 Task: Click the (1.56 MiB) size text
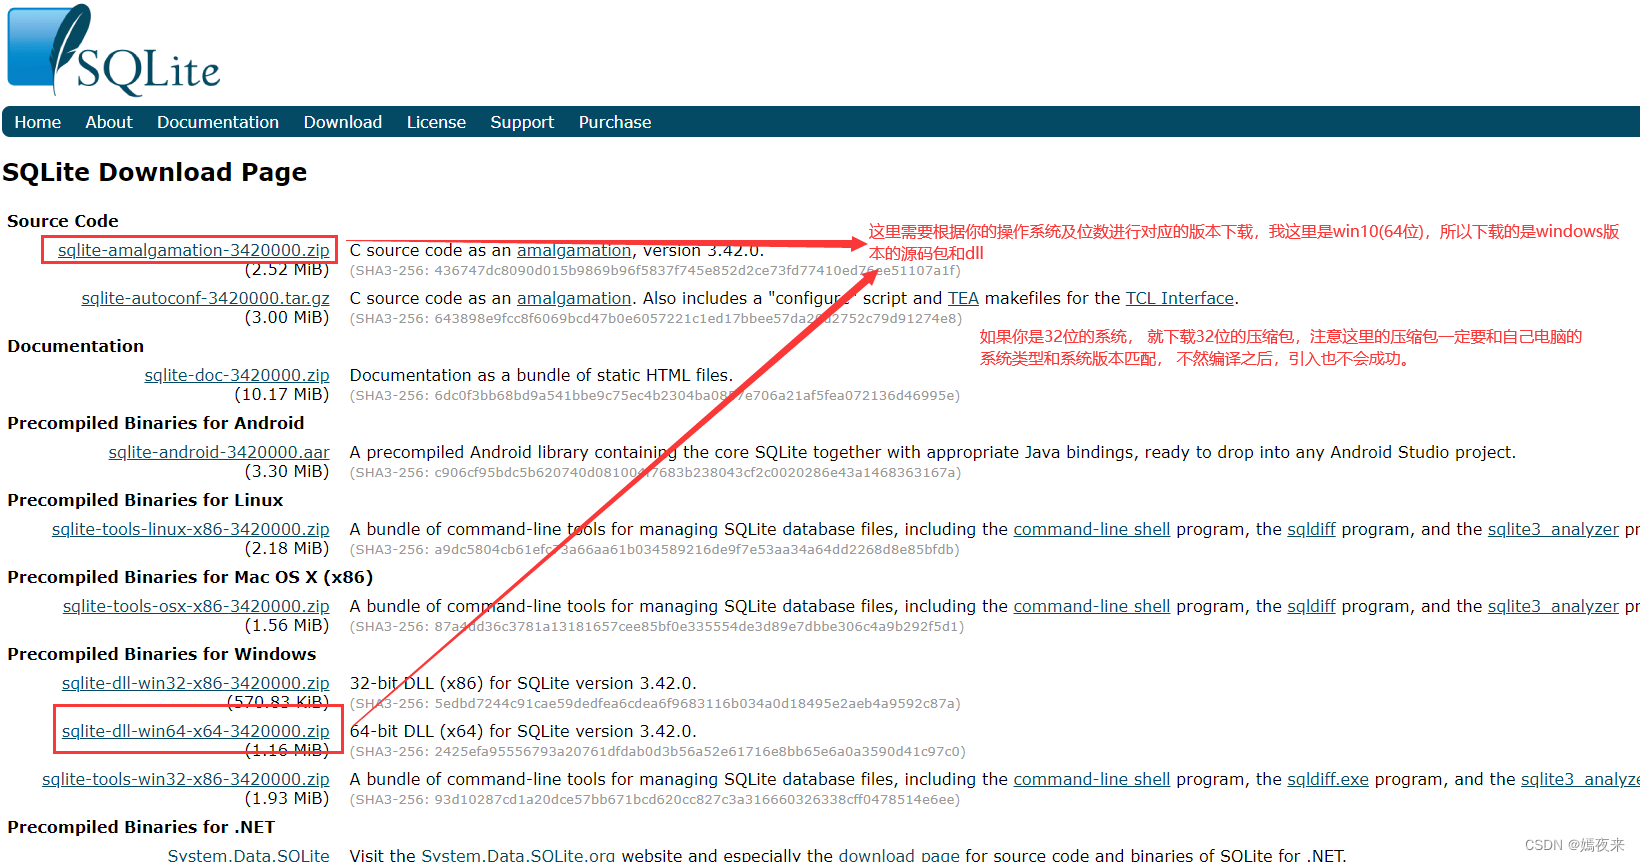(x=287, y=625)
